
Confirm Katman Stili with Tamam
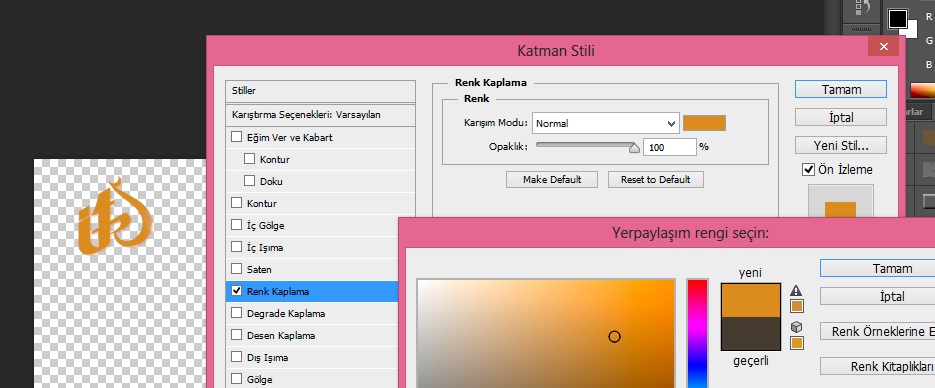tap(841, 89)
